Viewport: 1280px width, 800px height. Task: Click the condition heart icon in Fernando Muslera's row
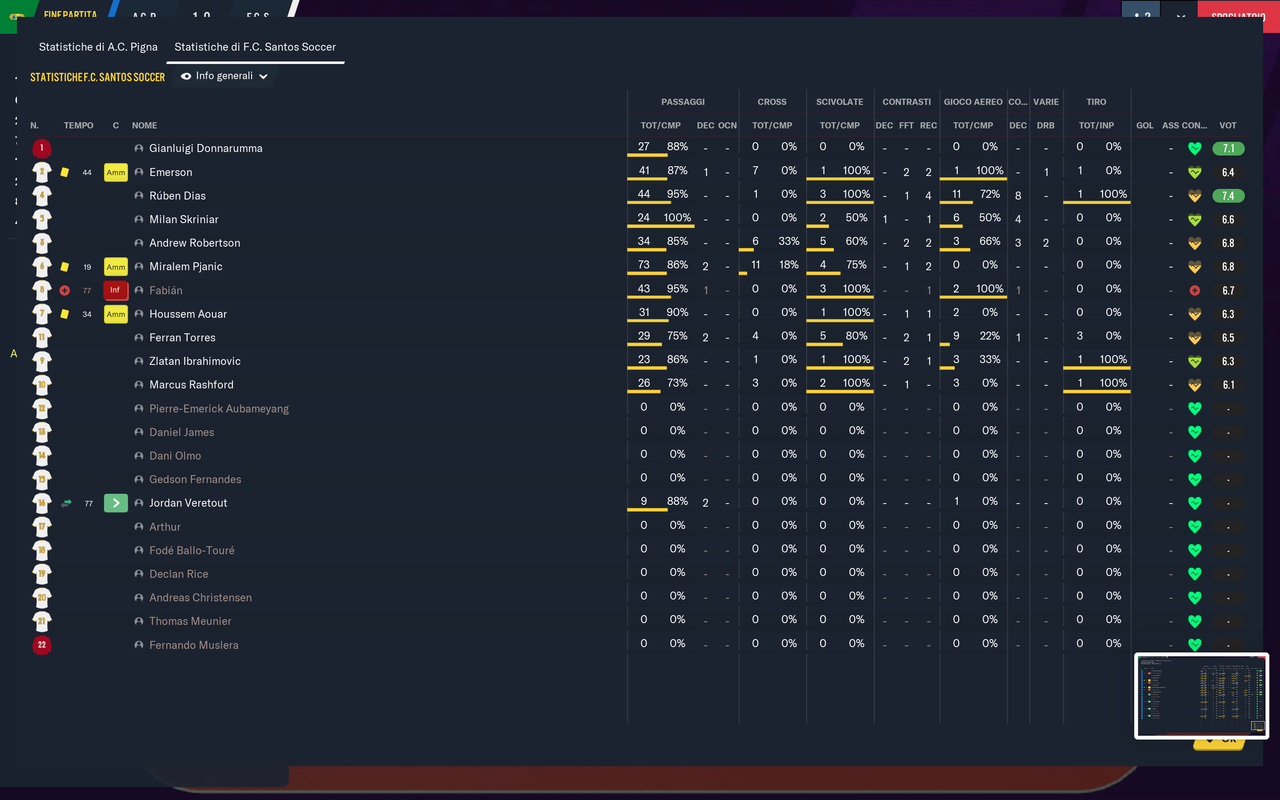pos(1194,645)
